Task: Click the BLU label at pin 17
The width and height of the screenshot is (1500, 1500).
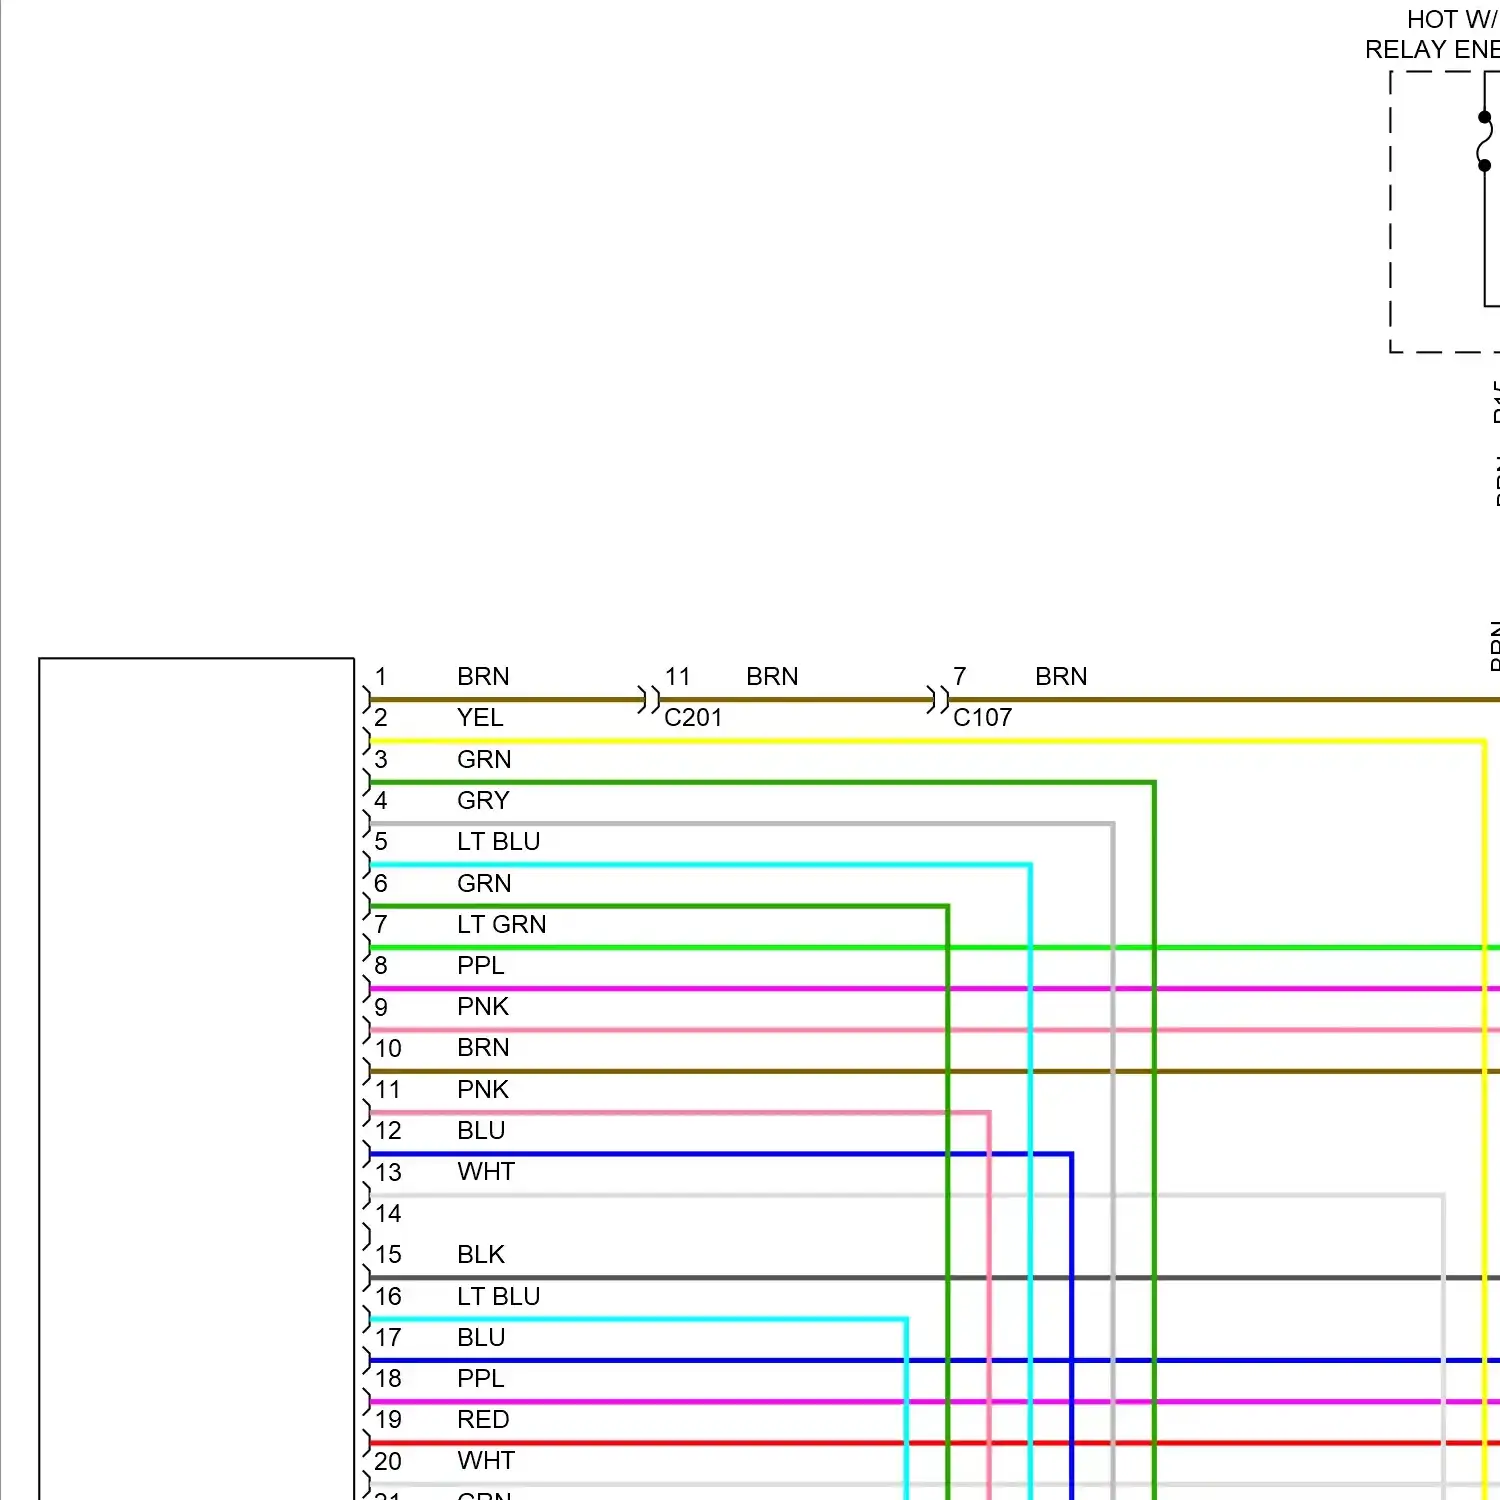Action: click(x=481, y=1338)
